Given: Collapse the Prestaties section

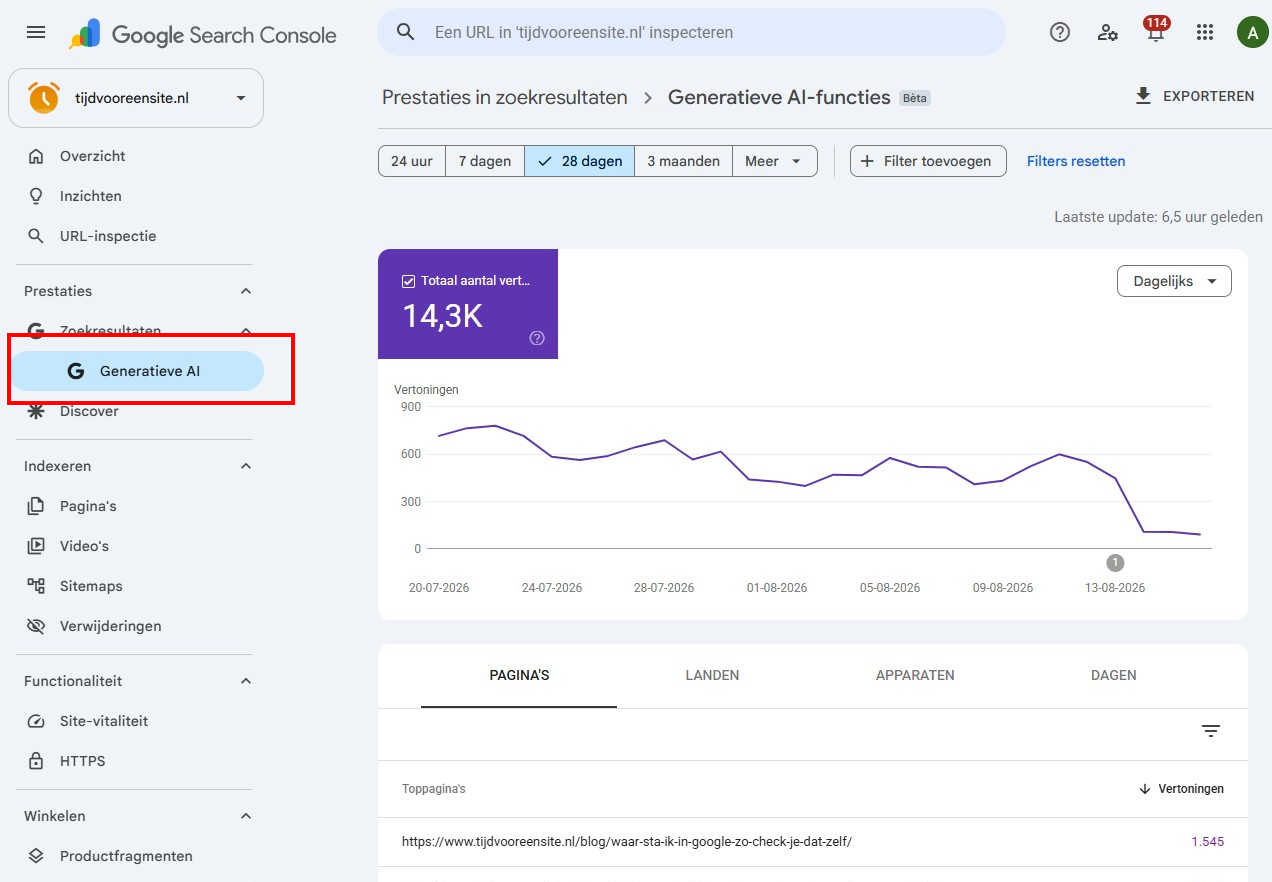Looking at the screenshot, I should tap(246, 291).
